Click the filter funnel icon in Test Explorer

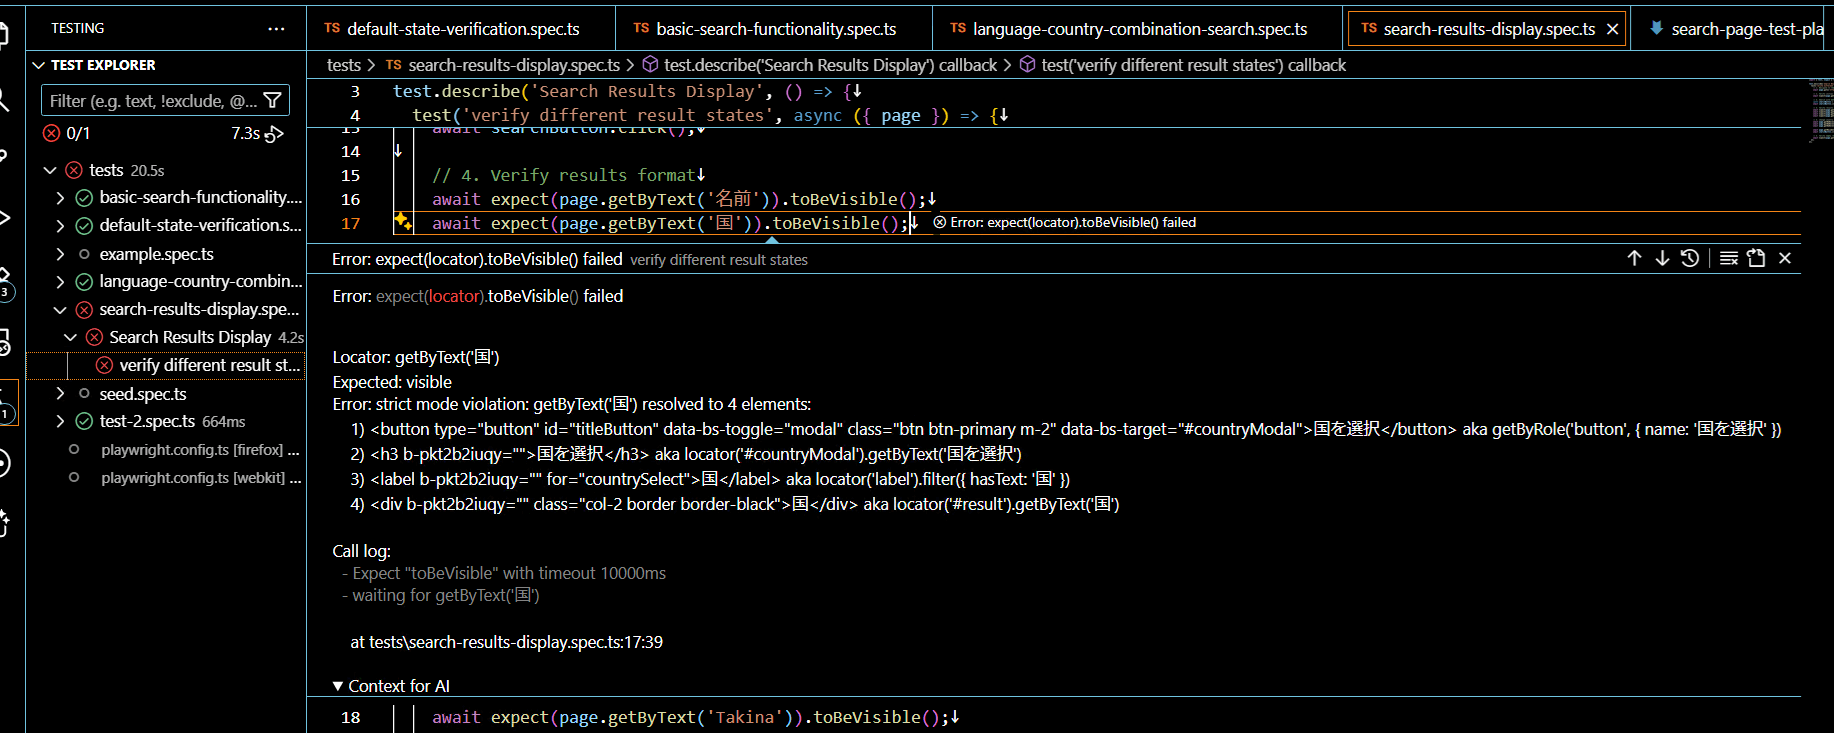click(x=272, y=101)
